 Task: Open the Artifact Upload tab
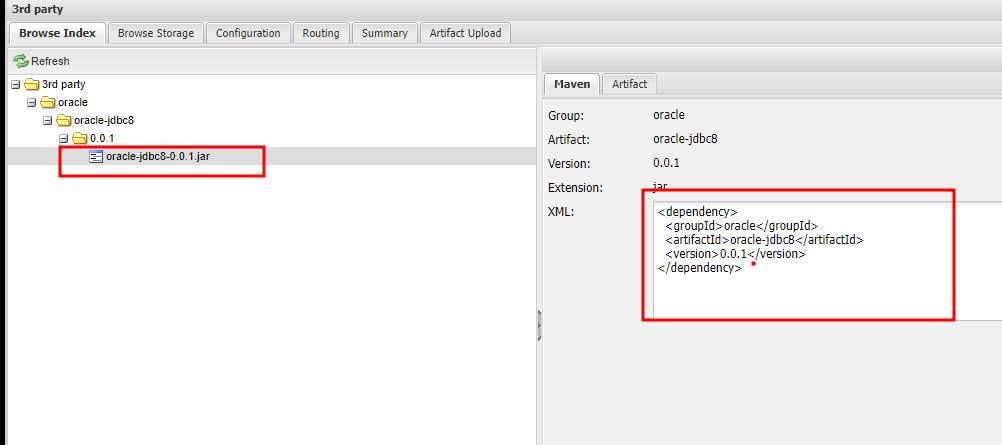click(x=465, y=33)
